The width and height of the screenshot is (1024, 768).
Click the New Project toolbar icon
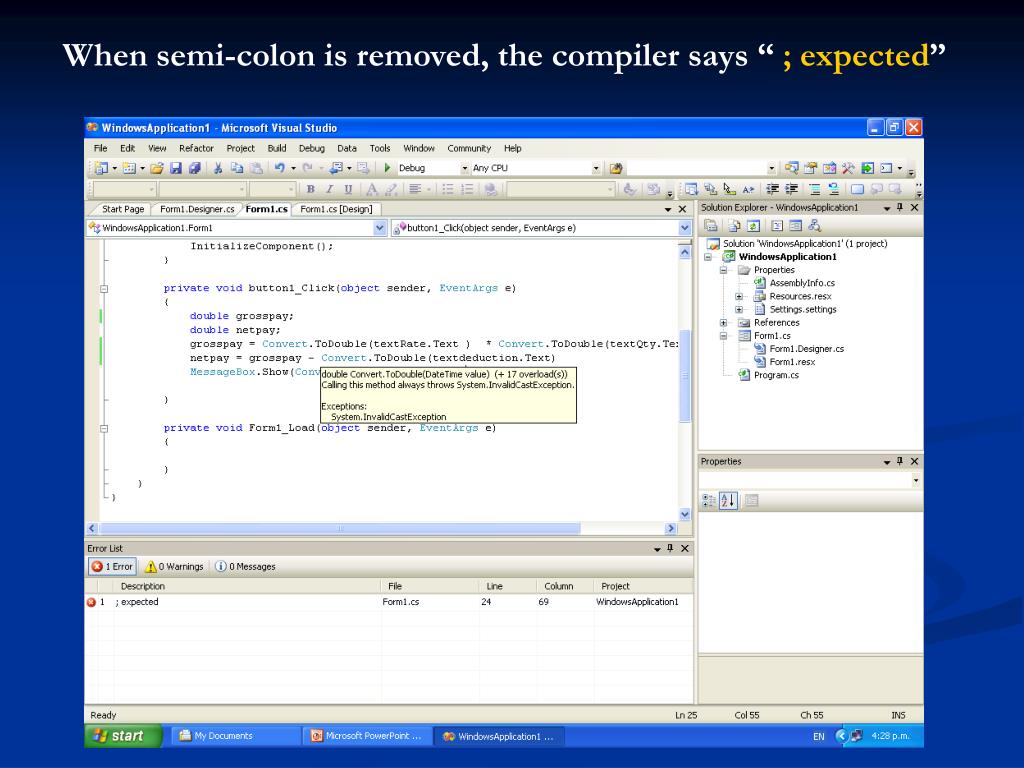[x=101, y=168]
